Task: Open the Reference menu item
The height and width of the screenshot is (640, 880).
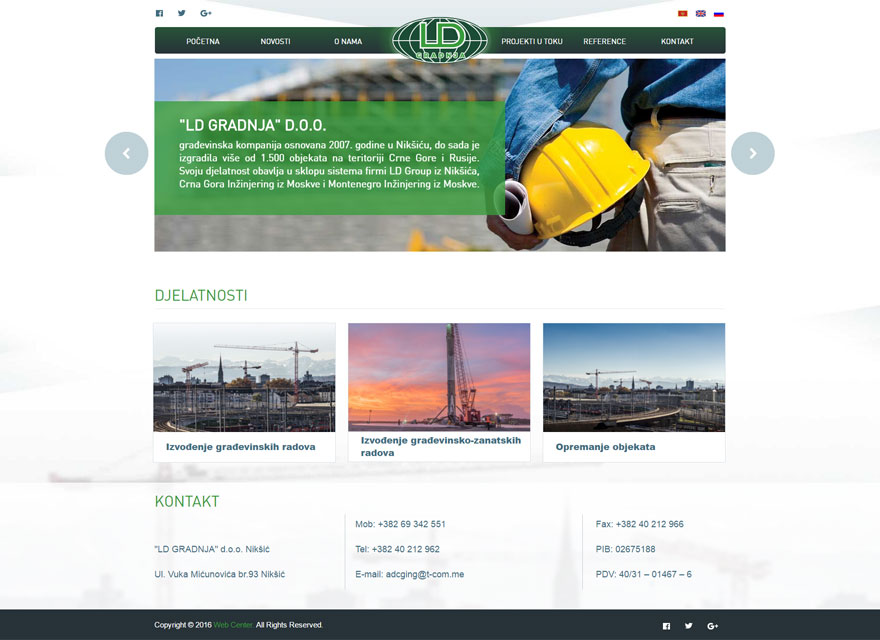Action: [604, 42]
